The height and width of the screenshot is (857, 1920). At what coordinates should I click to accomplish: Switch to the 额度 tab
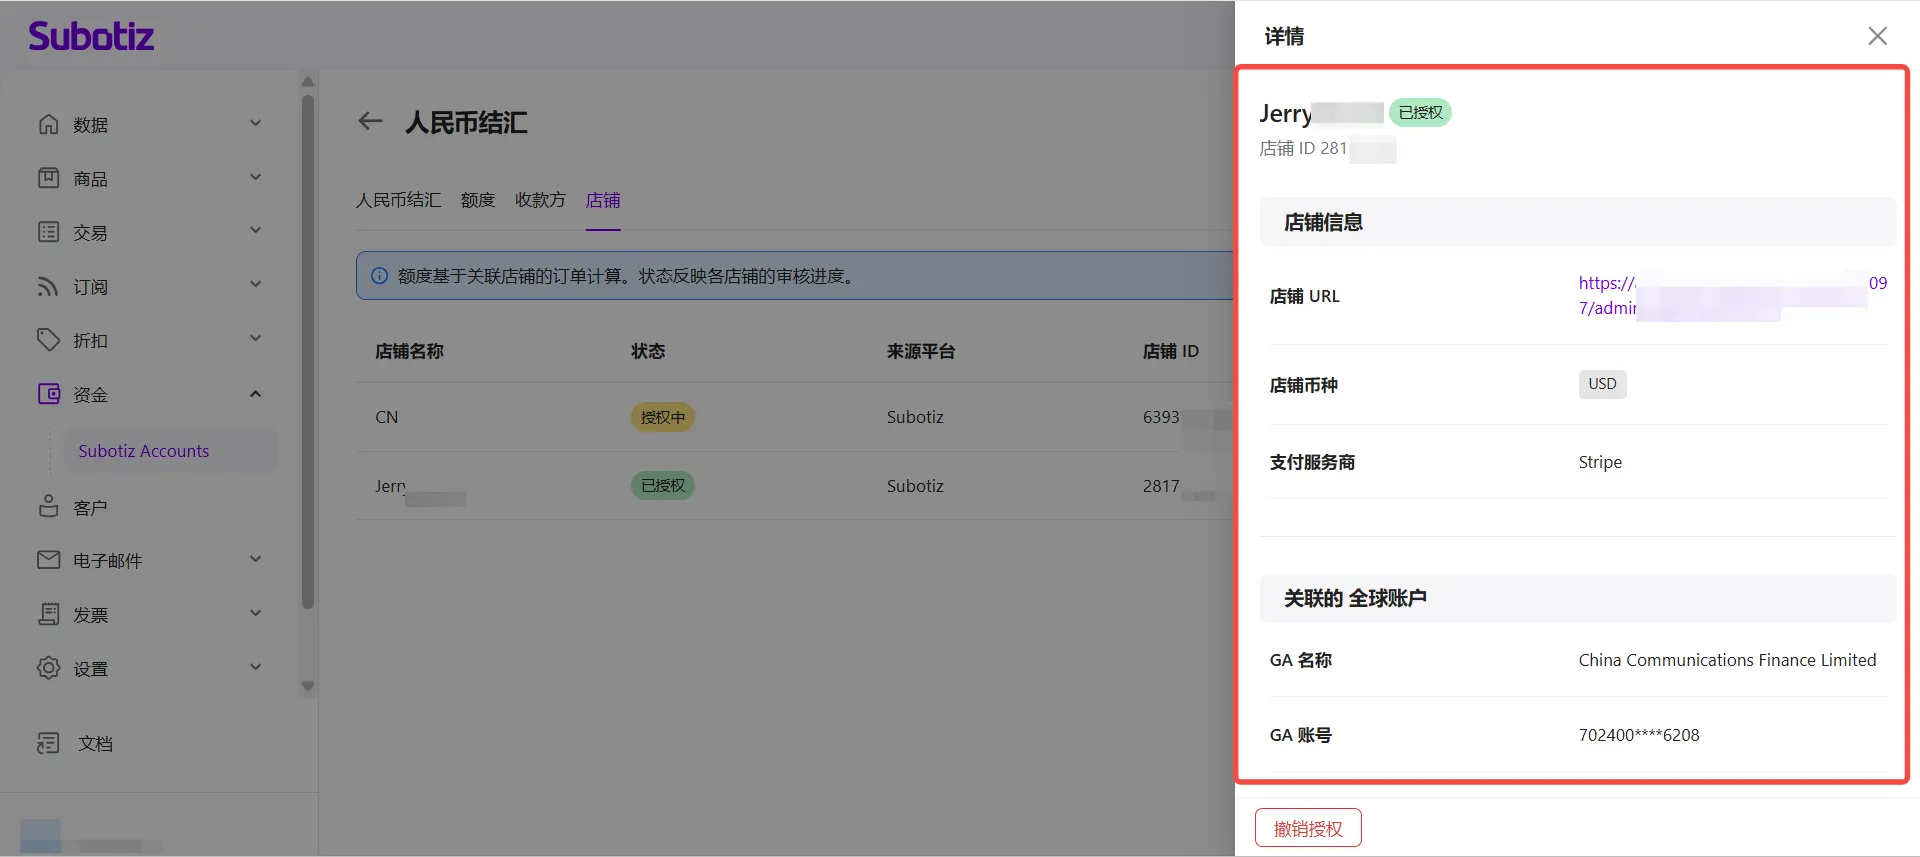(478, 200)
